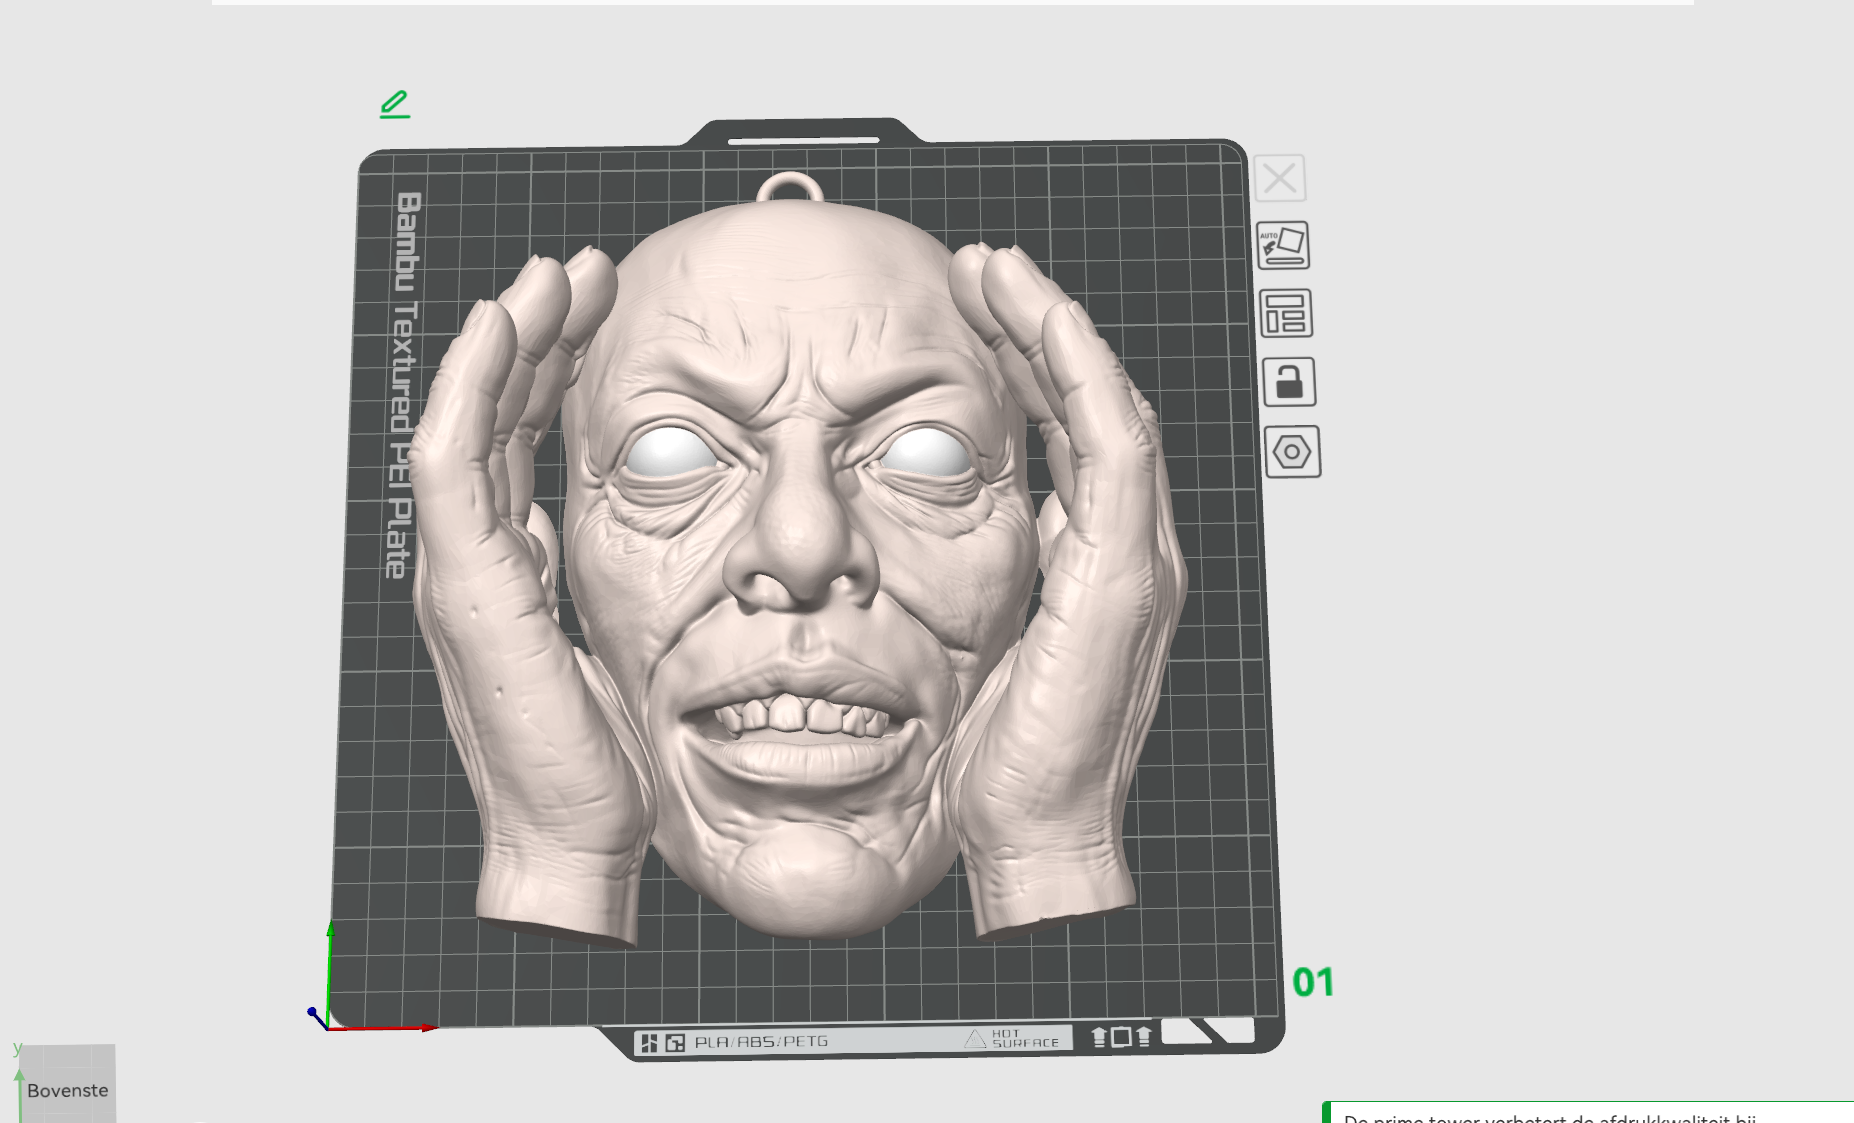Click the arrange objects on plate icon
The height and width of the screenshot is (1123, 1854).
(1286, 314)
